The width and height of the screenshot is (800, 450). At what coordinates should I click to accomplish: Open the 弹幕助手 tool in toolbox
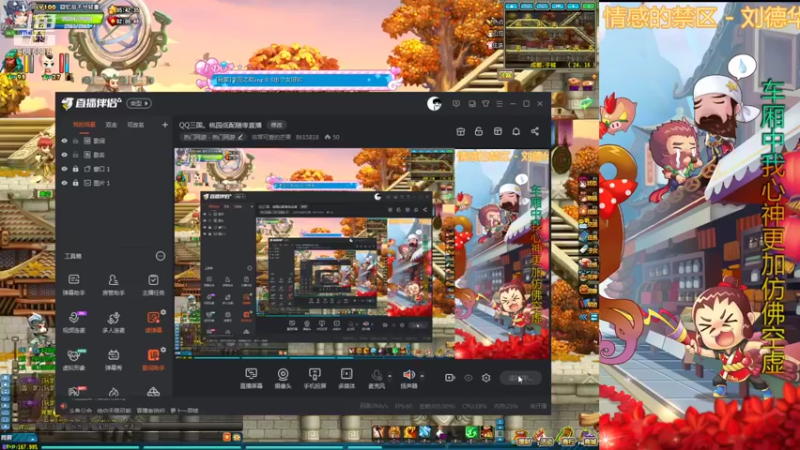click(74, 284)
